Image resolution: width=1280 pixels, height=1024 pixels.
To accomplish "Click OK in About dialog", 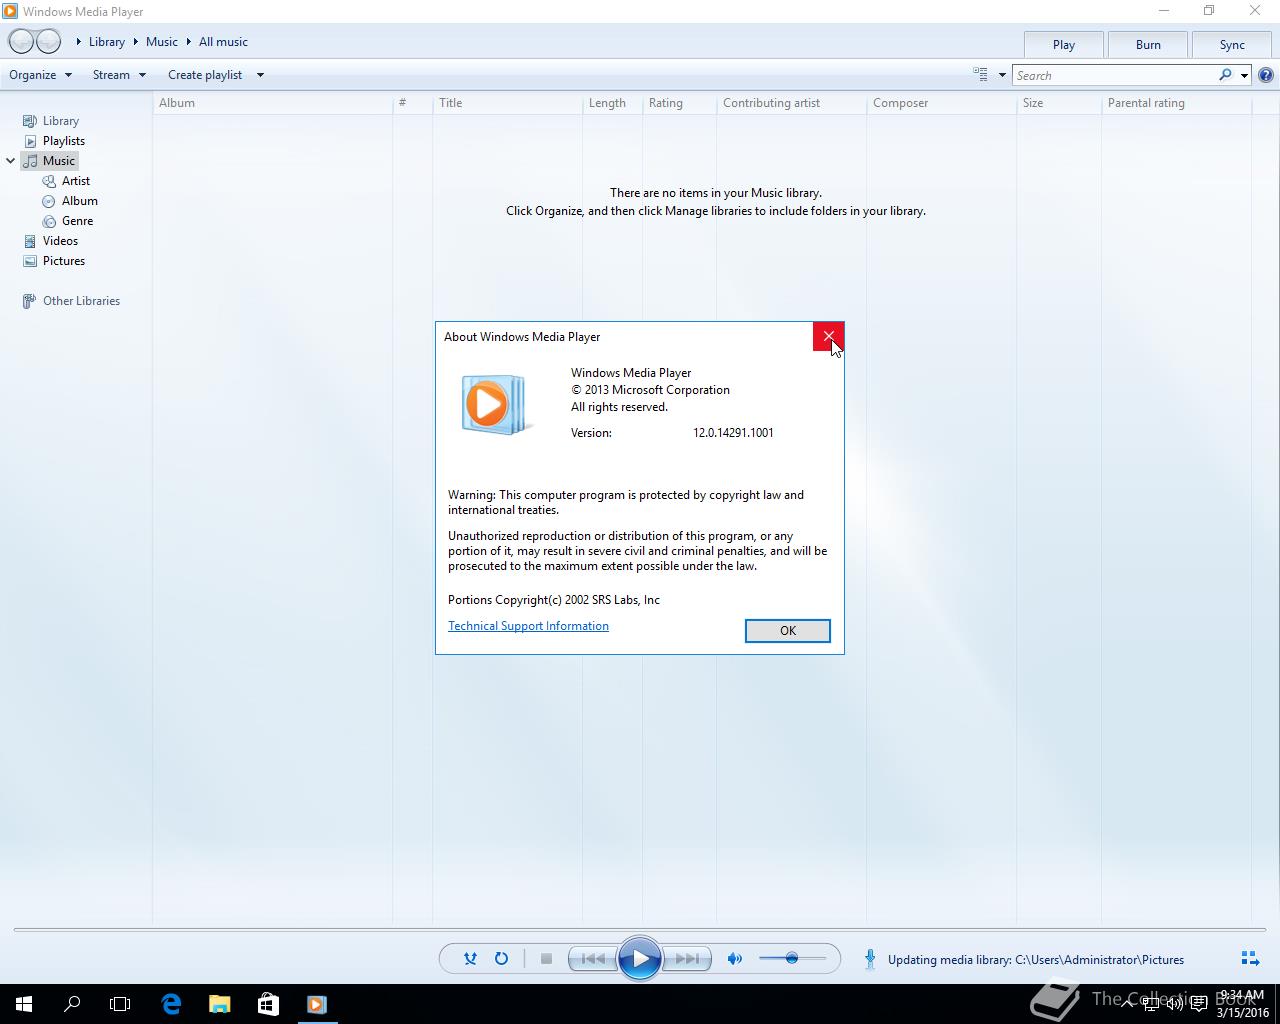I will pos(788,631).
